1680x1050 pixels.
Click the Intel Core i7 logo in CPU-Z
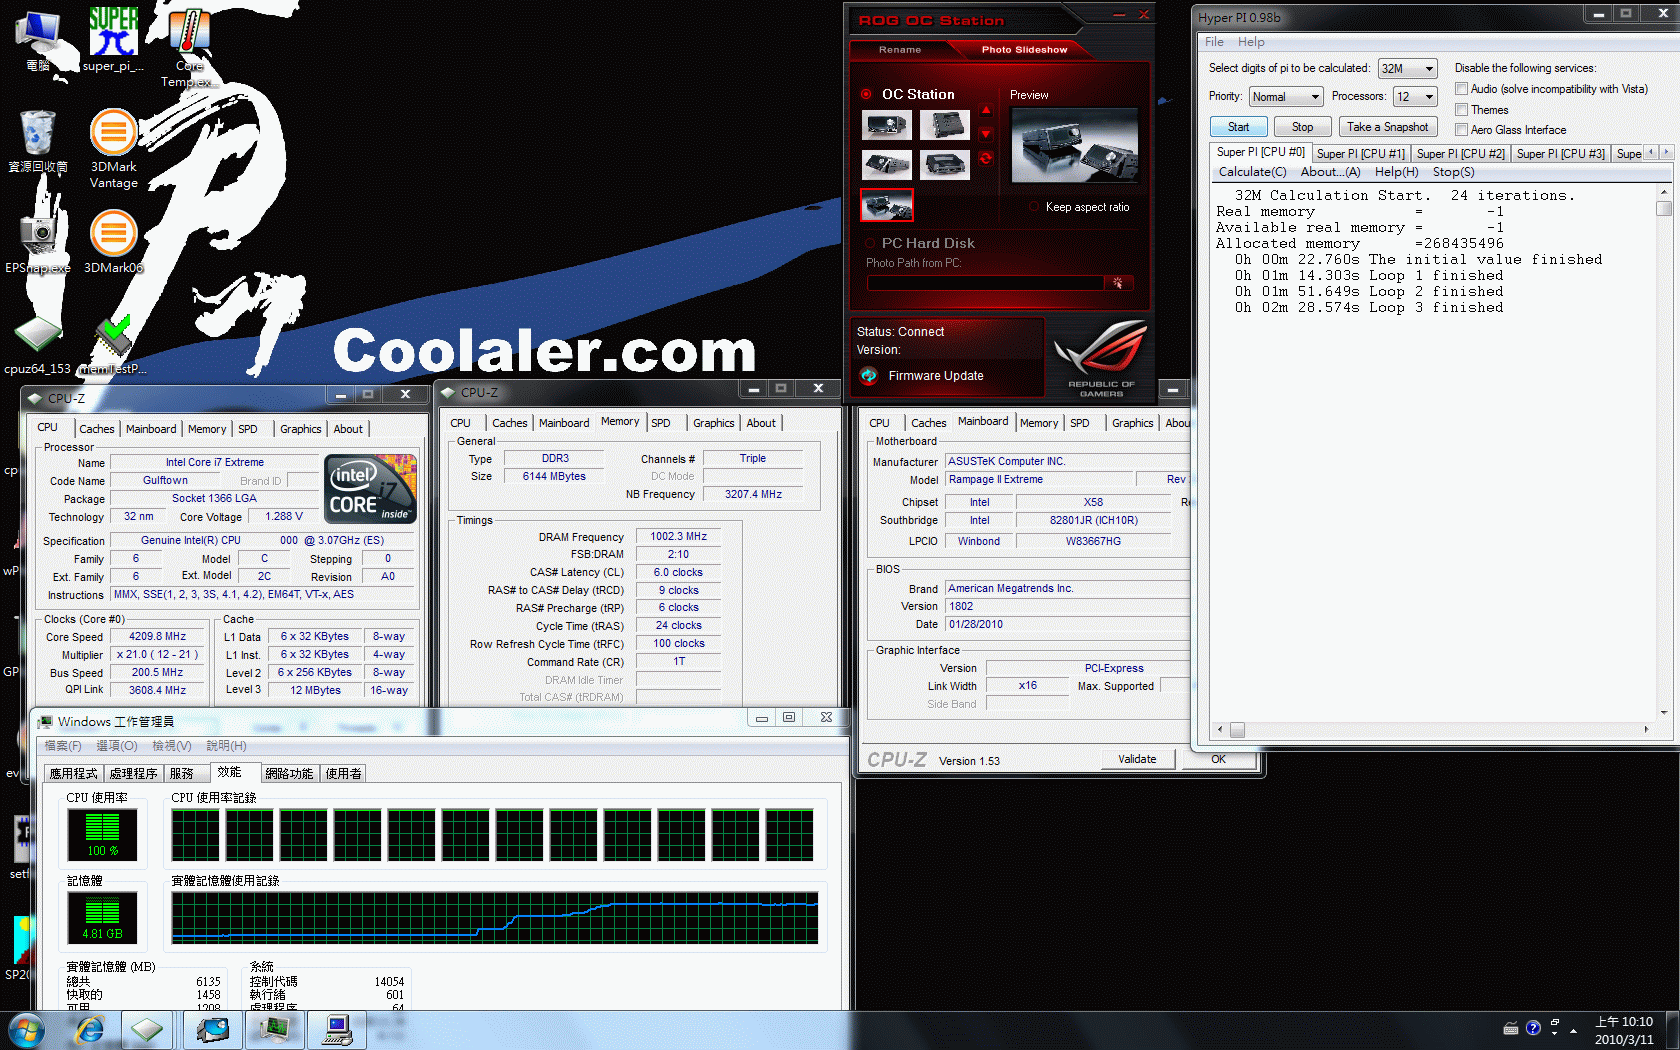coord(371,488)
